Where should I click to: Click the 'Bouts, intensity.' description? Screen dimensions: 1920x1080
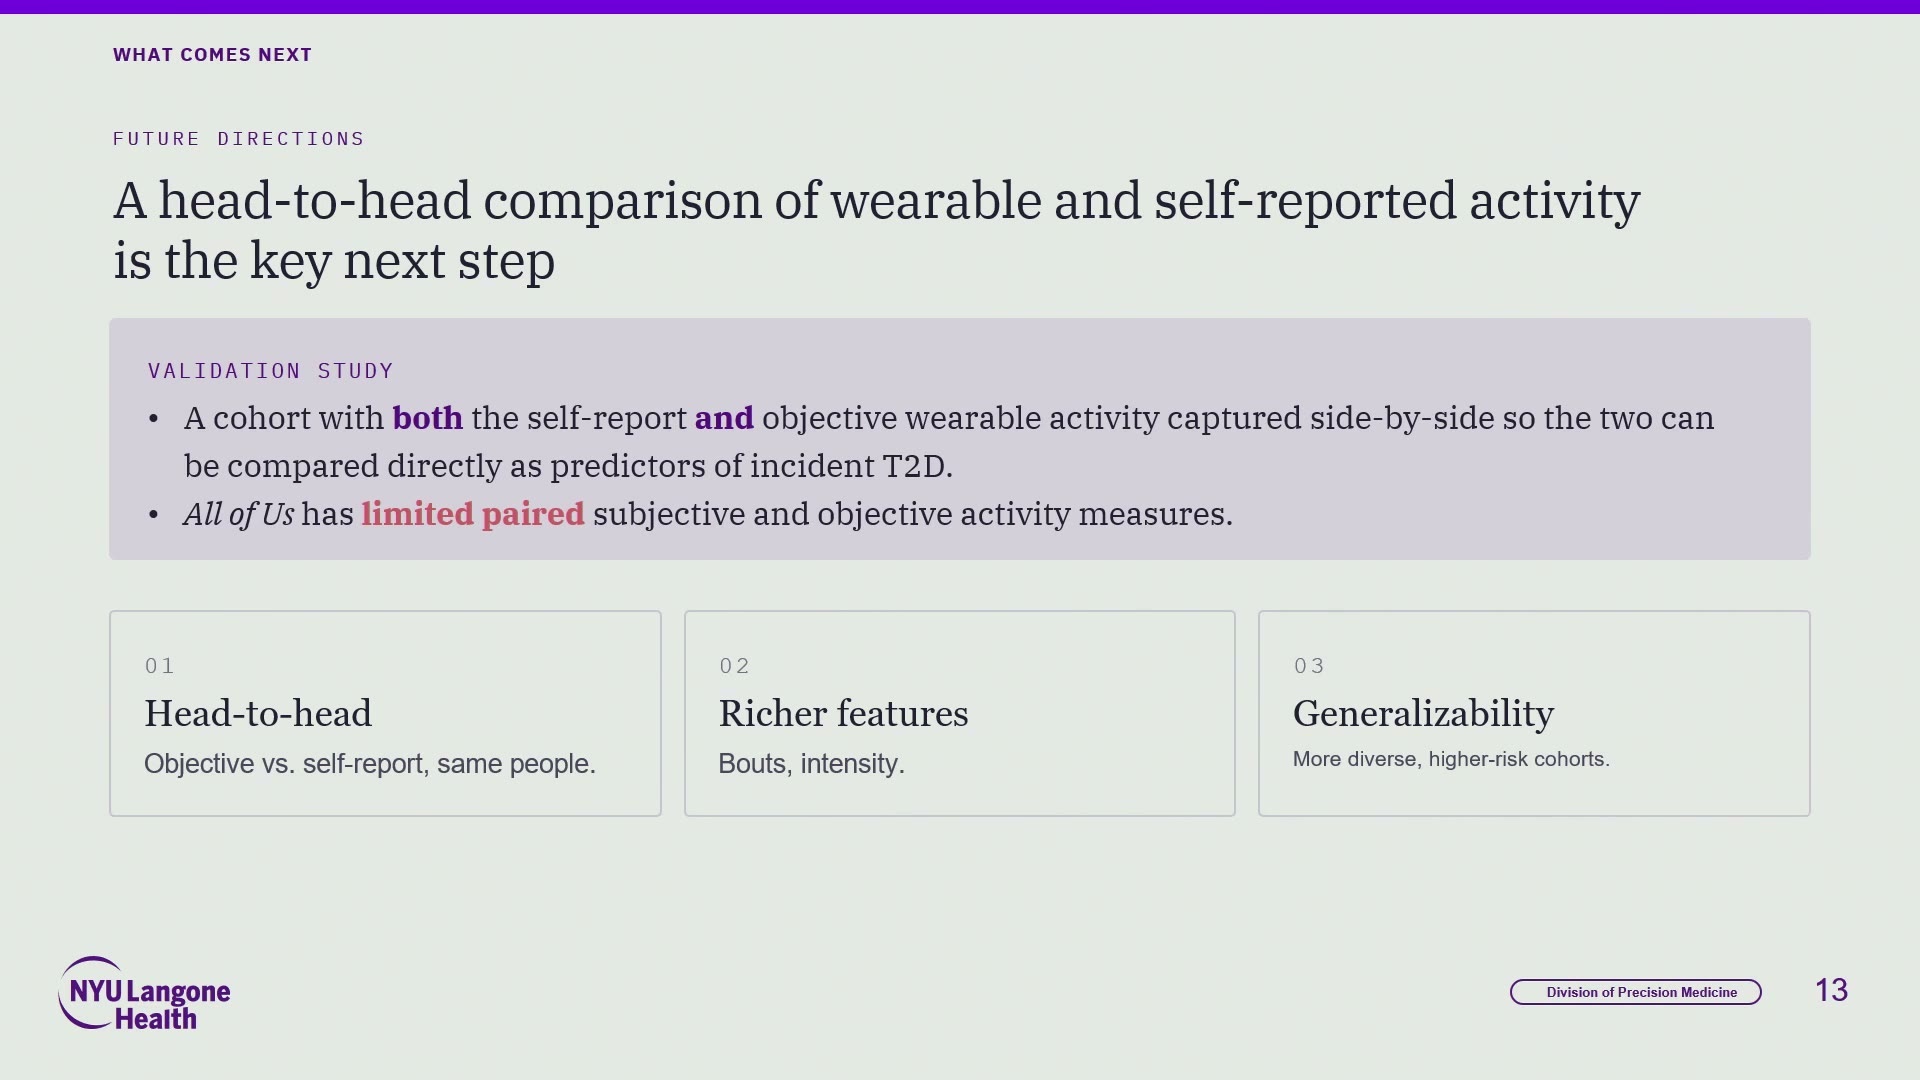tap(811, 764)
